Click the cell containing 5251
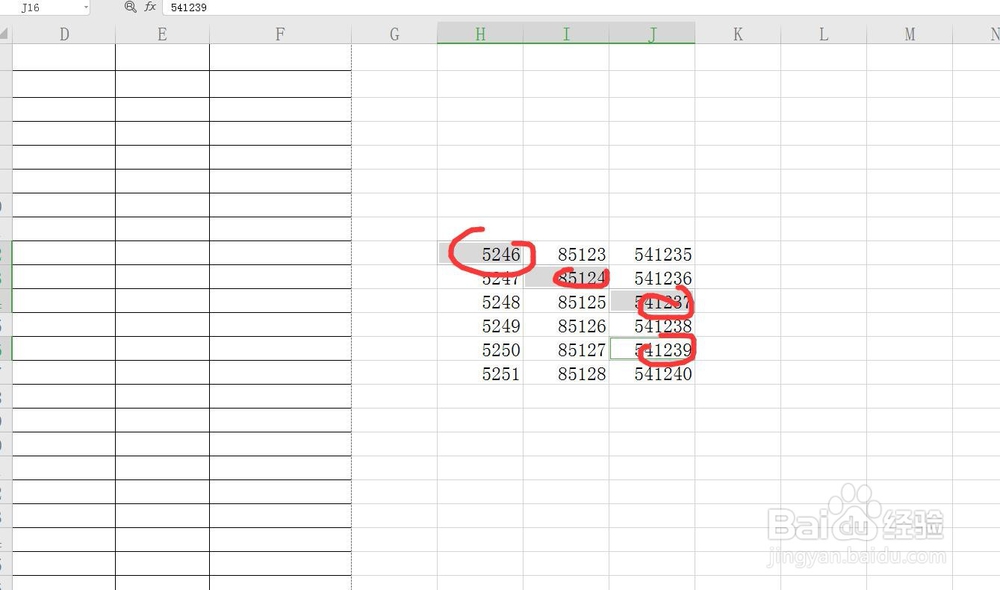Screen dimensions: 1000x590 click(480, 372)
